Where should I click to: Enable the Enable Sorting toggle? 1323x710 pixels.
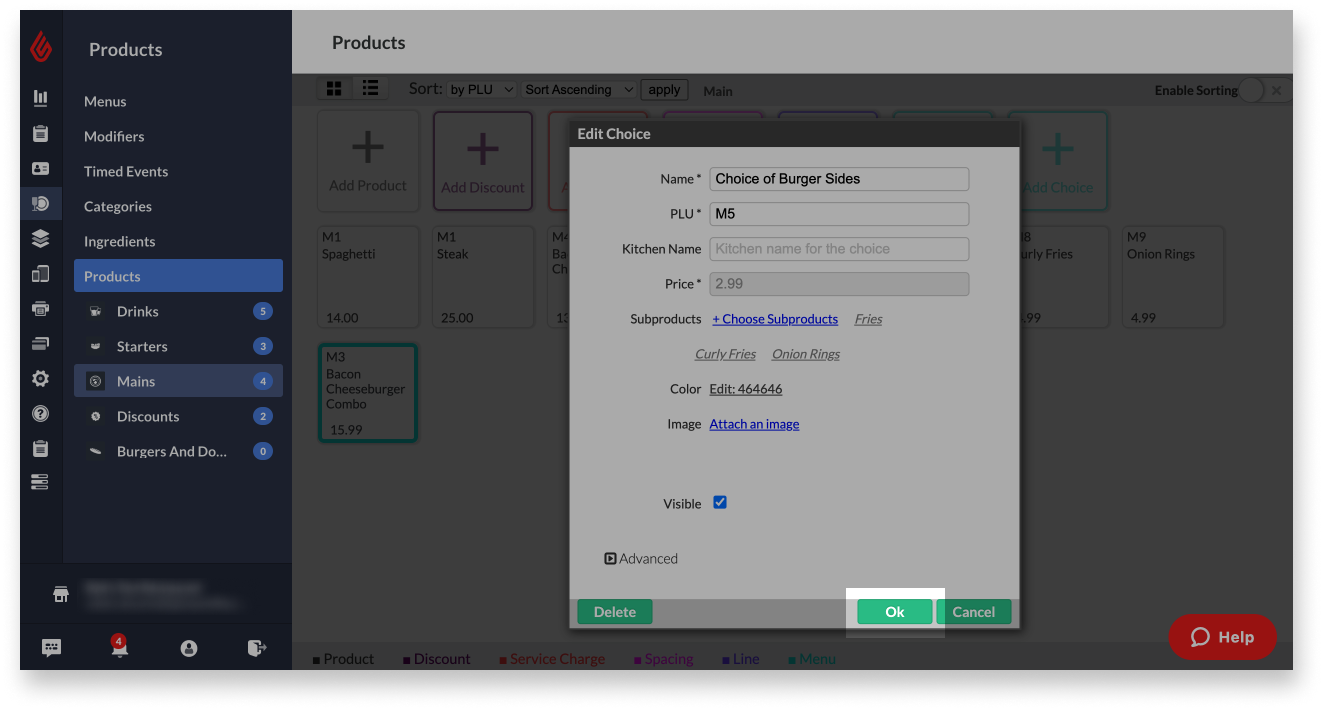click(x=1254, y=89)
